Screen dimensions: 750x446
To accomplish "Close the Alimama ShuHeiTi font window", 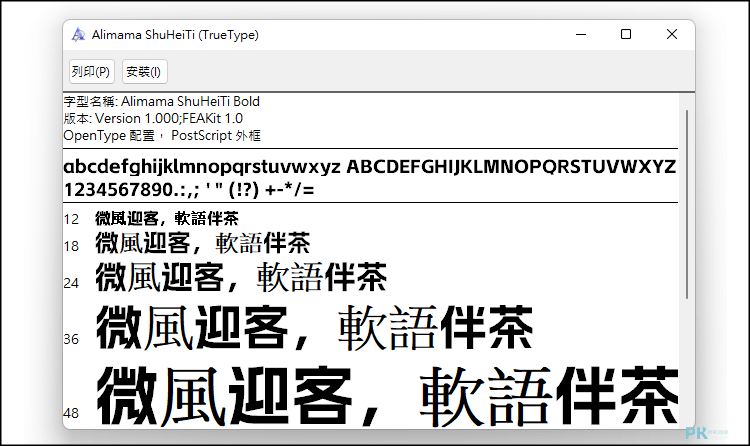I will click(x=672, y=34).
